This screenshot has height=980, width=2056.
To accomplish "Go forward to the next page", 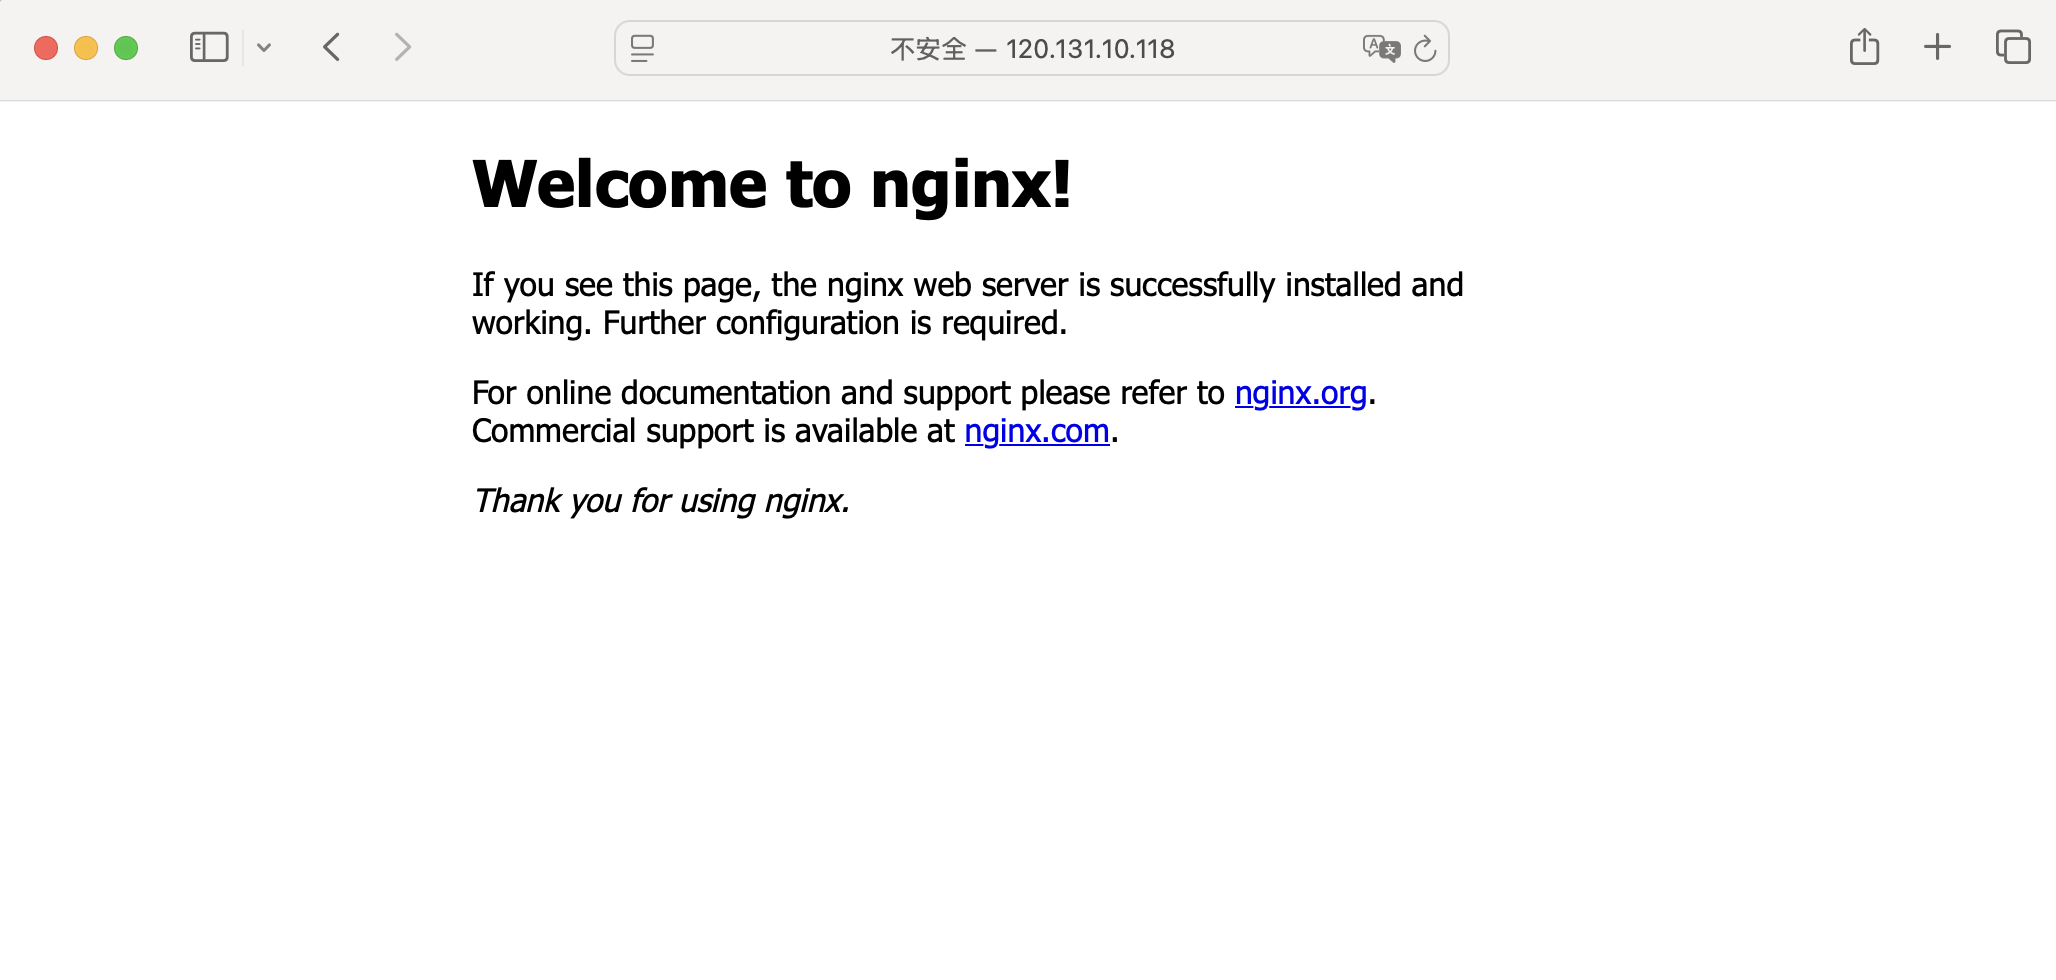I will (x=402, y=47).
